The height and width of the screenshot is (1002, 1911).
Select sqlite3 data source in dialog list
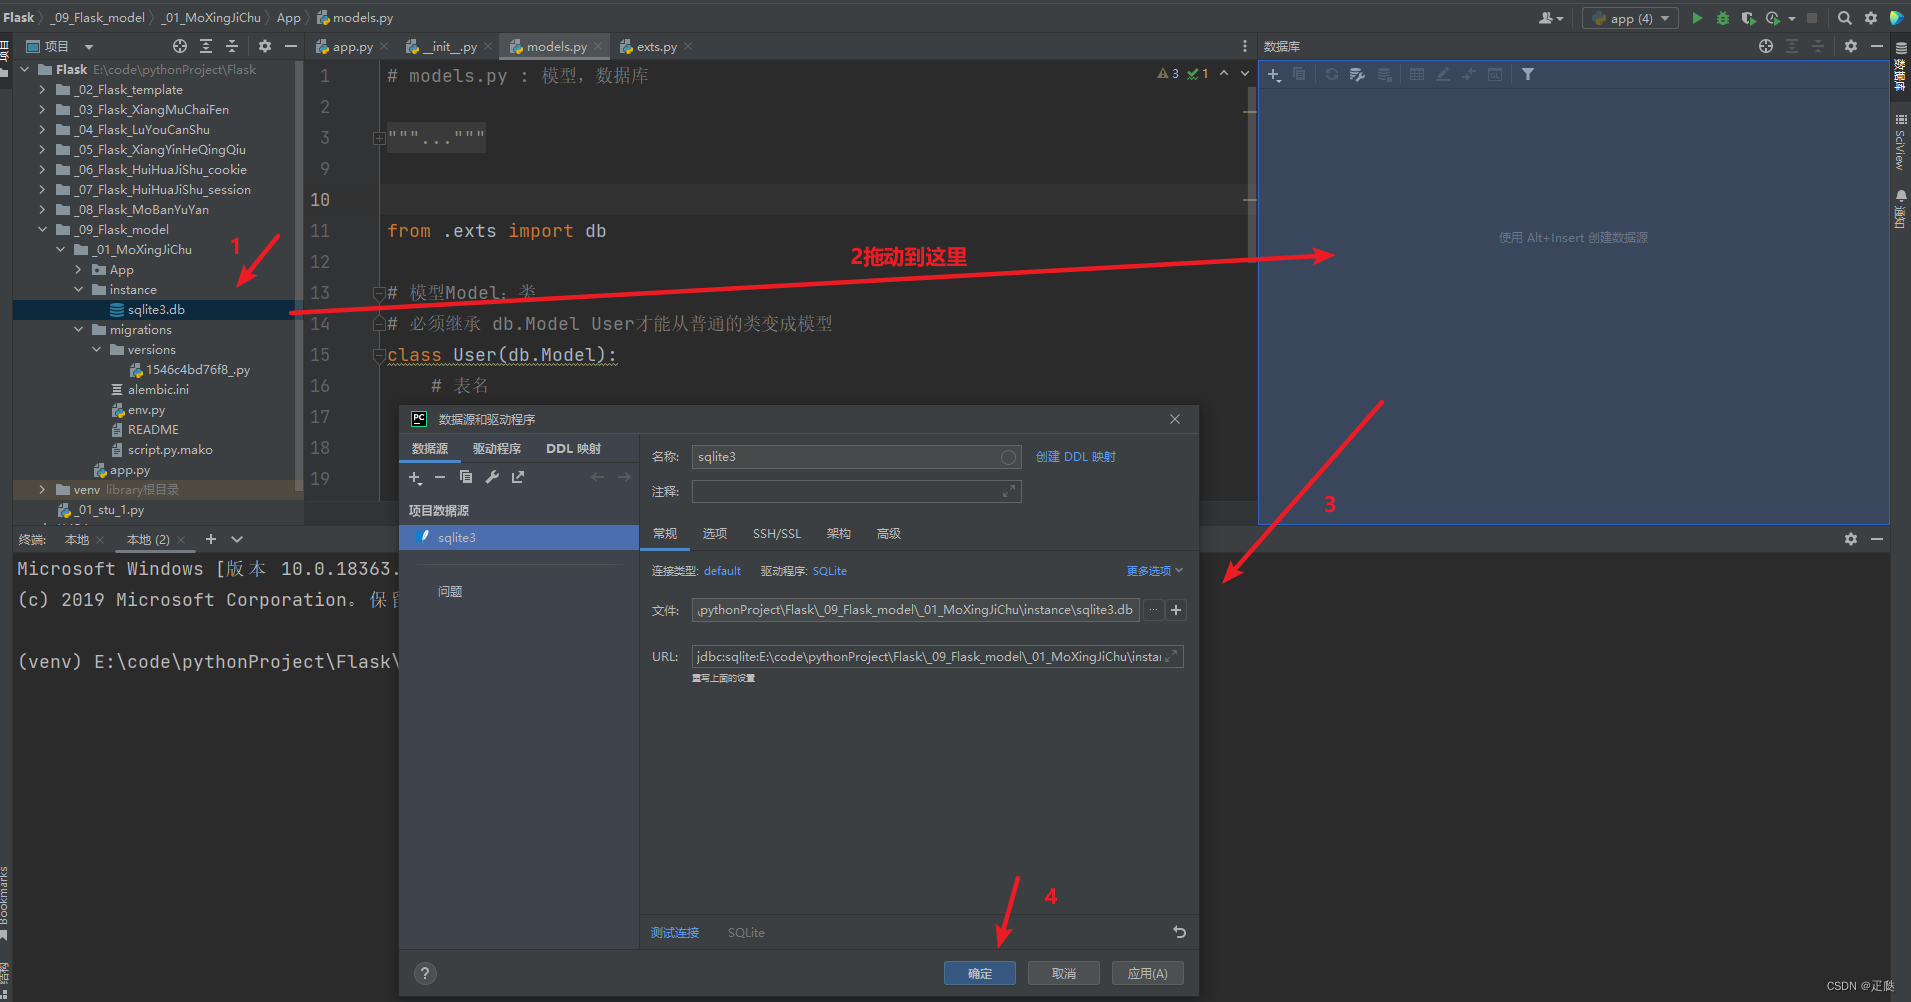pyautogui.click(x=519, y=538)
